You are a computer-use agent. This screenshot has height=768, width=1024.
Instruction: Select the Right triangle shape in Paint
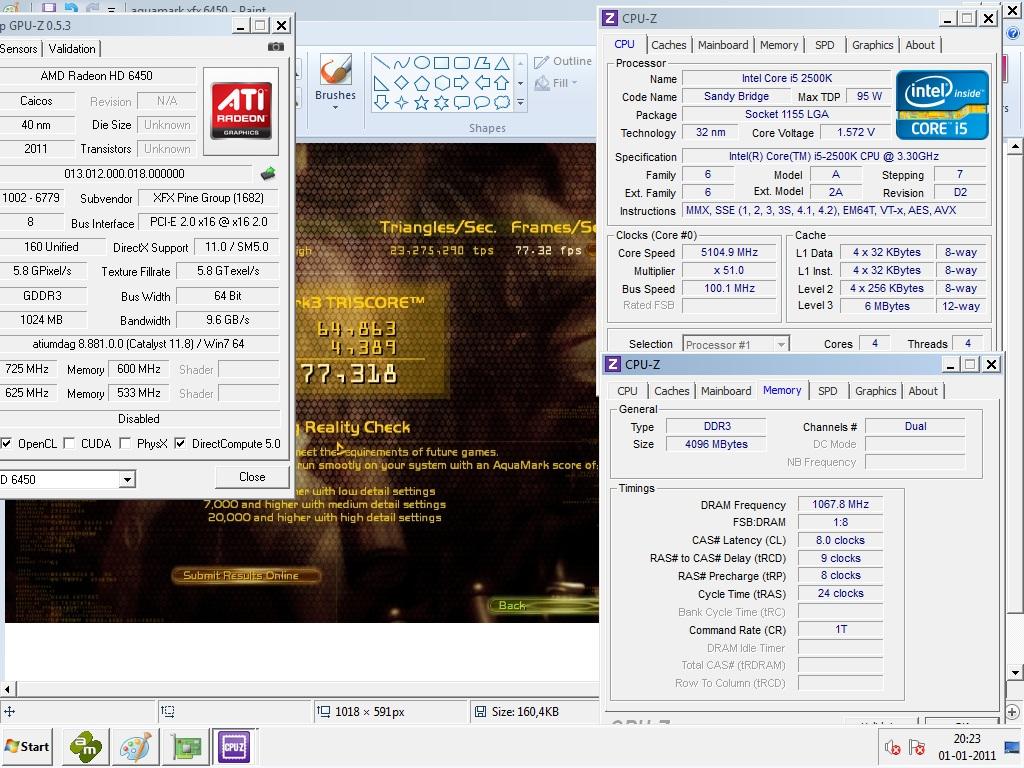pos(382,83)
